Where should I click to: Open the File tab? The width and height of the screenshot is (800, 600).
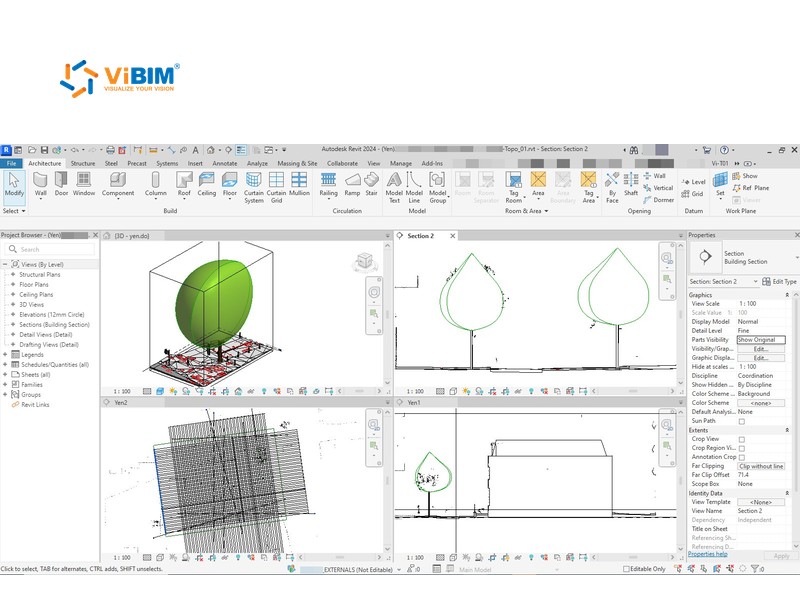pyautogui.click(x=11, y=163)
